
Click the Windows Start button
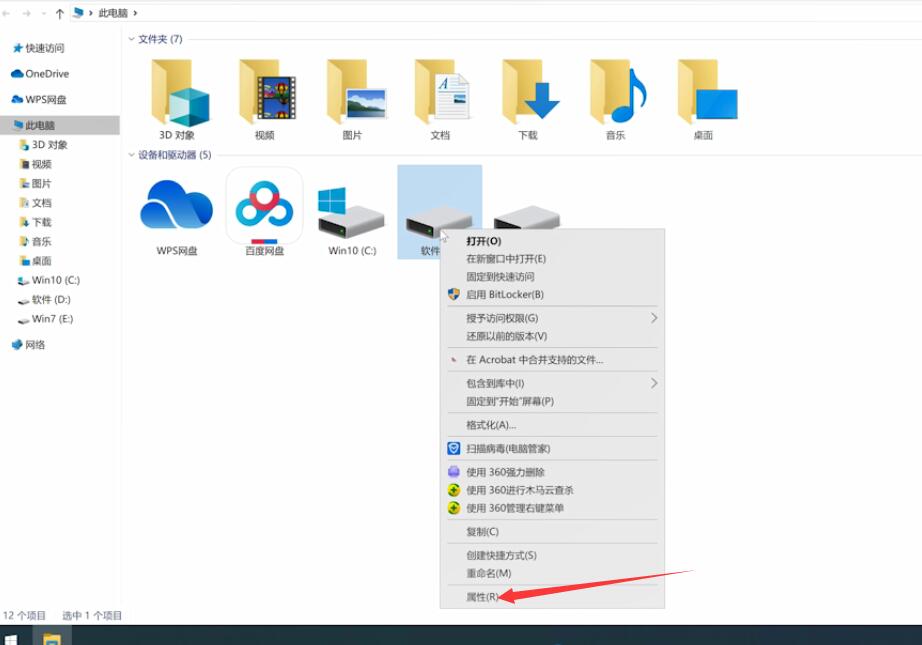[10, 639]
